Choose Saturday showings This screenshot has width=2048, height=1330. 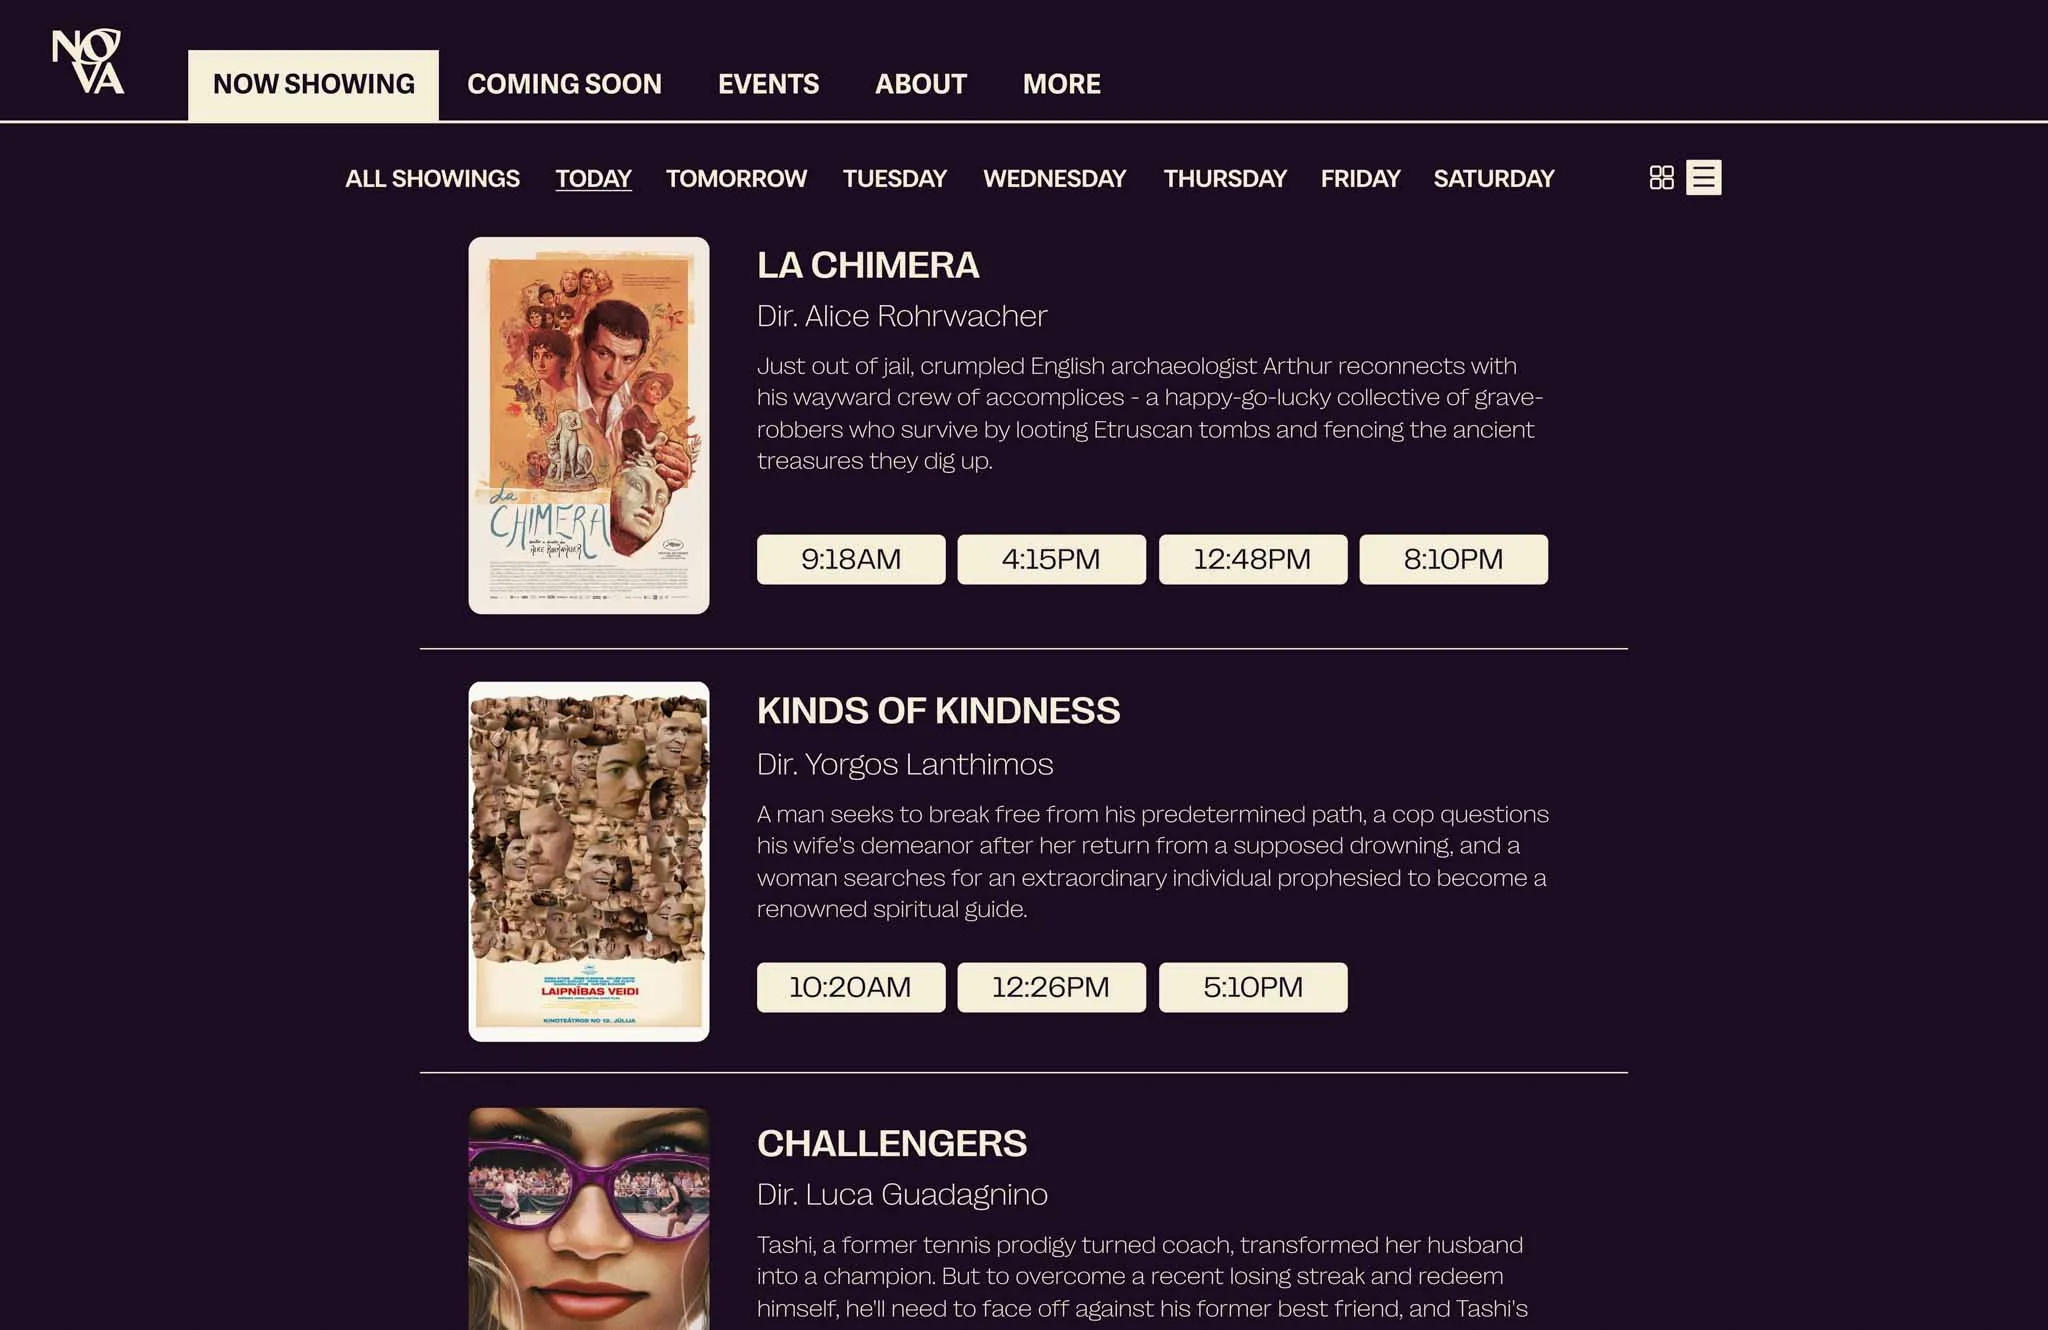(1493, 179)
